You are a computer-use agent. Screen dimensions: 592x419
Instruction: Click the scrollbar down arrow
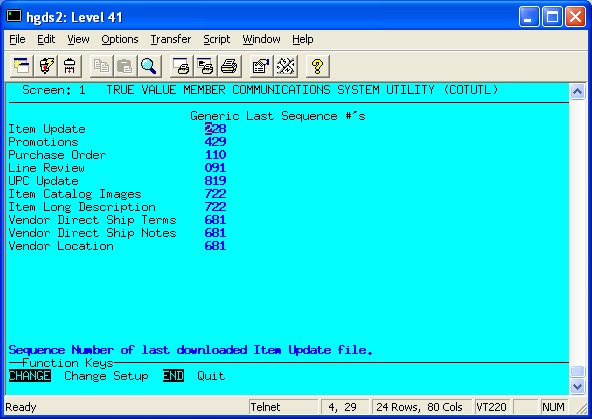click(x=578, y=386)
